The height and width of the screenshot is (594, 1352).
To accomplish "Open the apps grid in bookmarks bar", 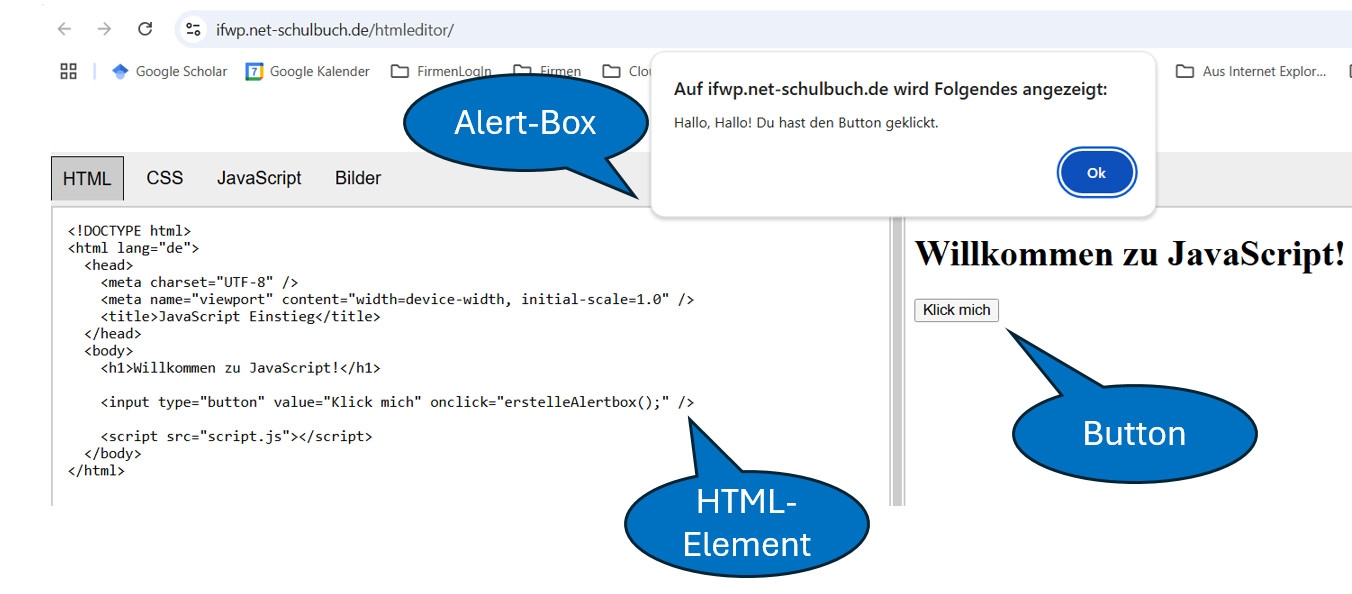I will coord(68,71).
